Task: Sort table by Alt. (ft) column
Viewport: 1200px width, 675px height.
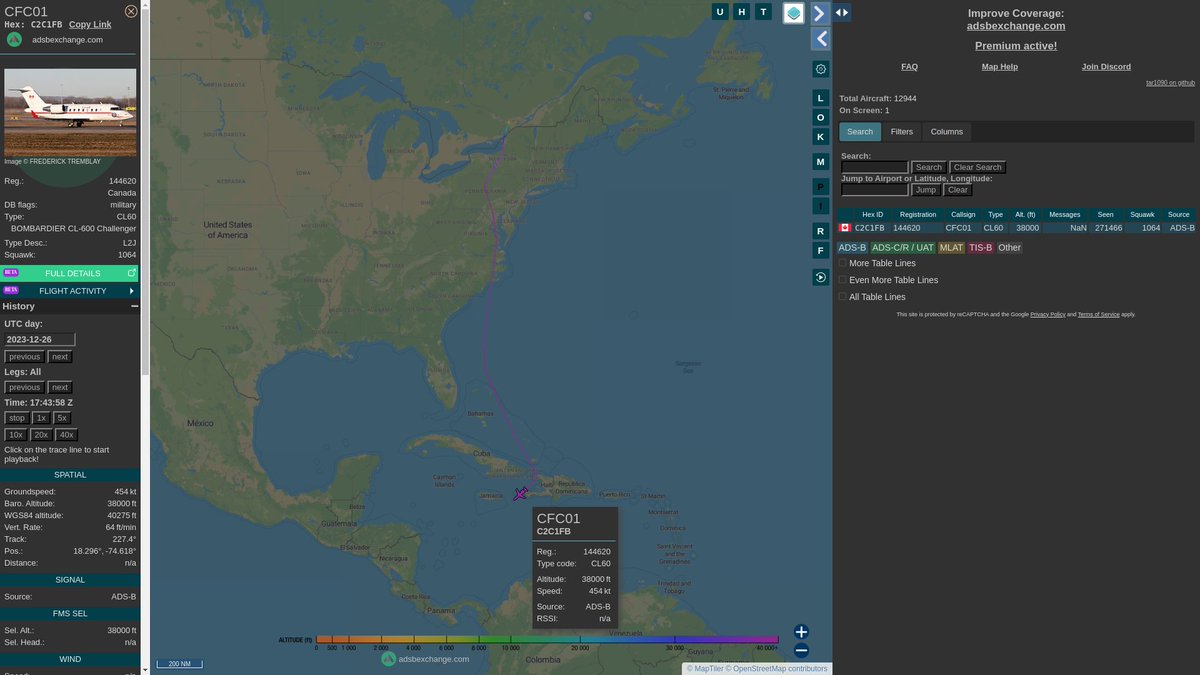Action: pos(1027,214)
